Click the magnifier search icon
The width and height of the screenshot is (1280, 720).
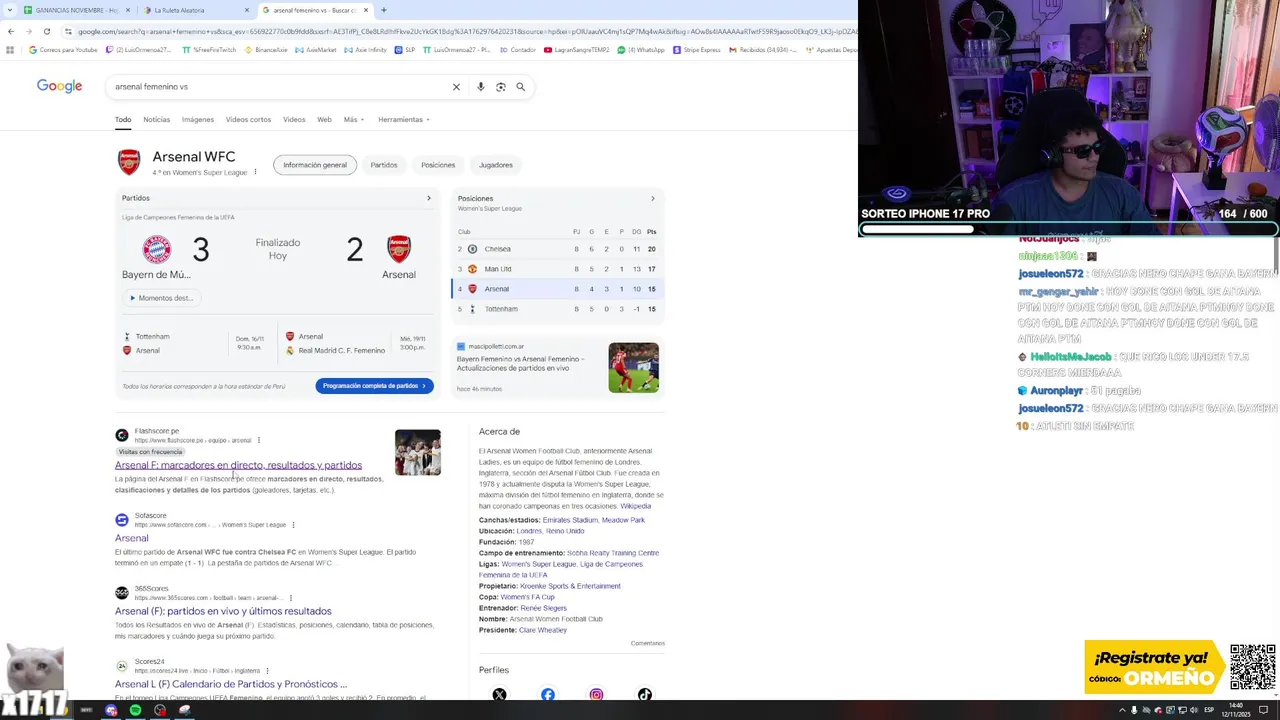click(520, 87)
